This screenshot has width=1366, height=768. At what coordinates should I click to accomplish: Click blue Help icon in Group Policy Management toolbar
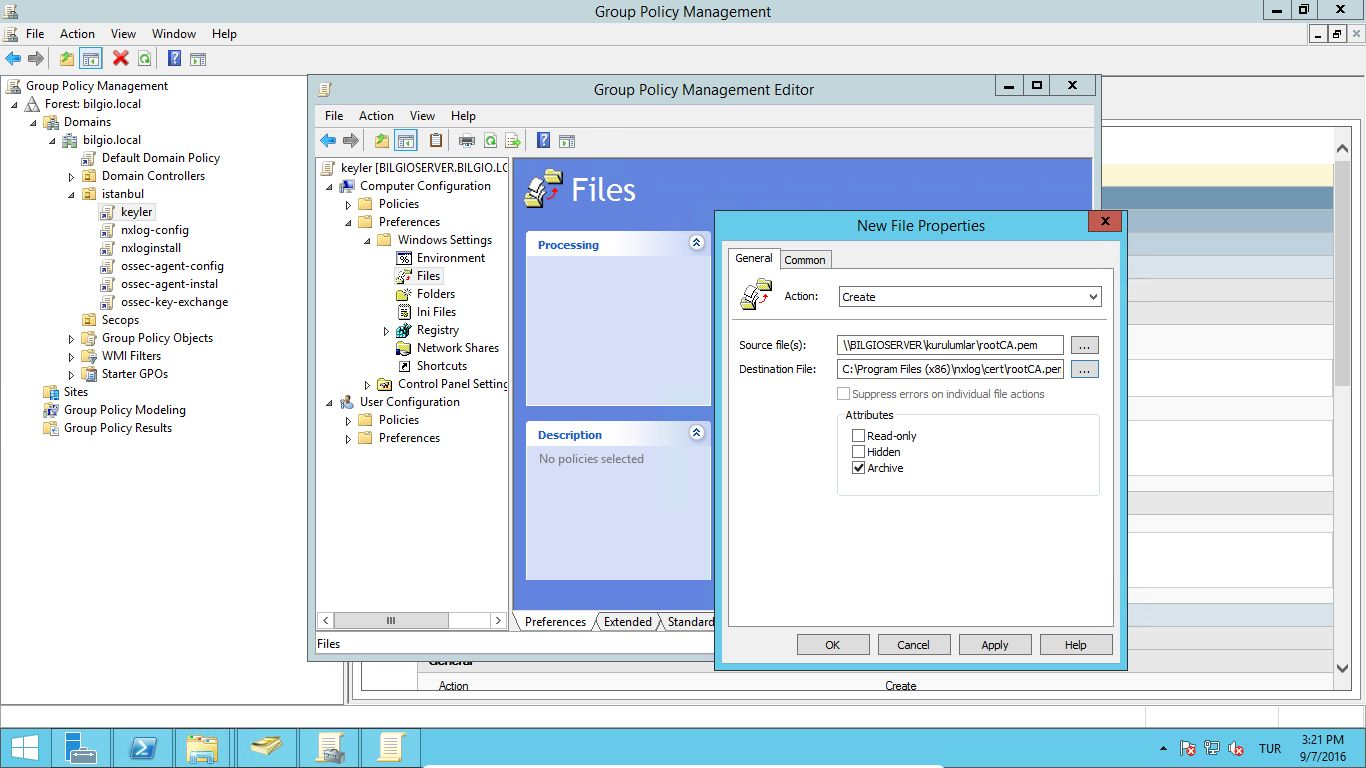pos(174,59)
